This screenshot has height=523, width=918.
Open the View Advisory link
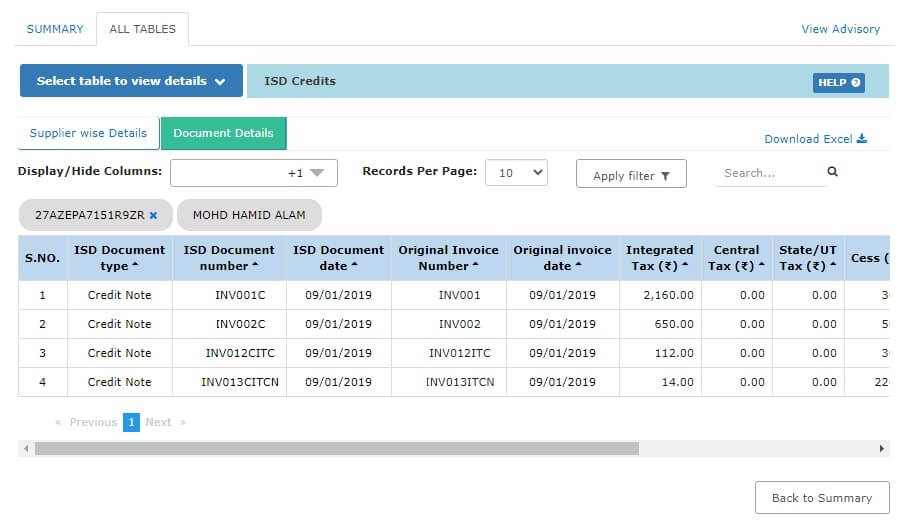(840, 29)
